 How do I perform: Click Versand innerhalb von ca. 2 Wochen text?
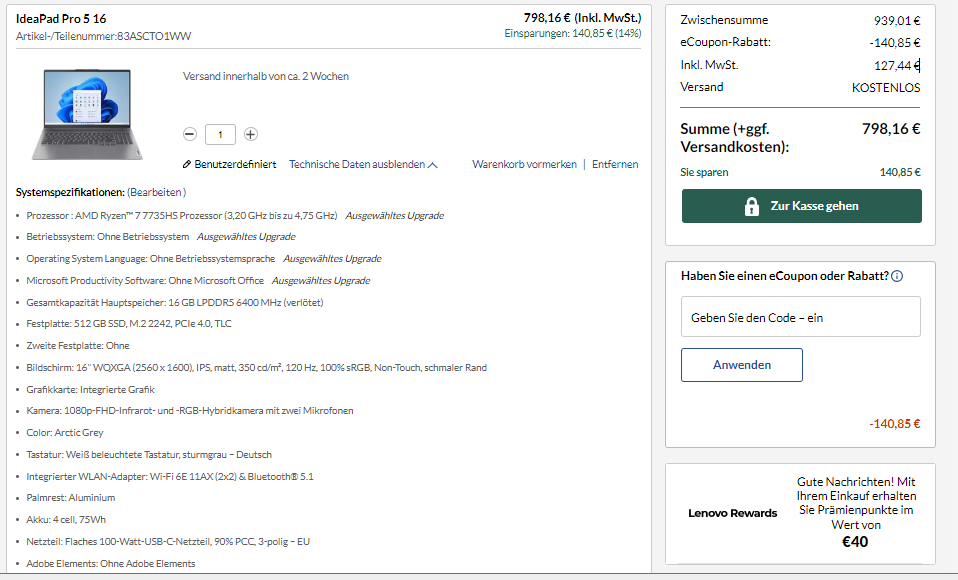tap(266, 76)
